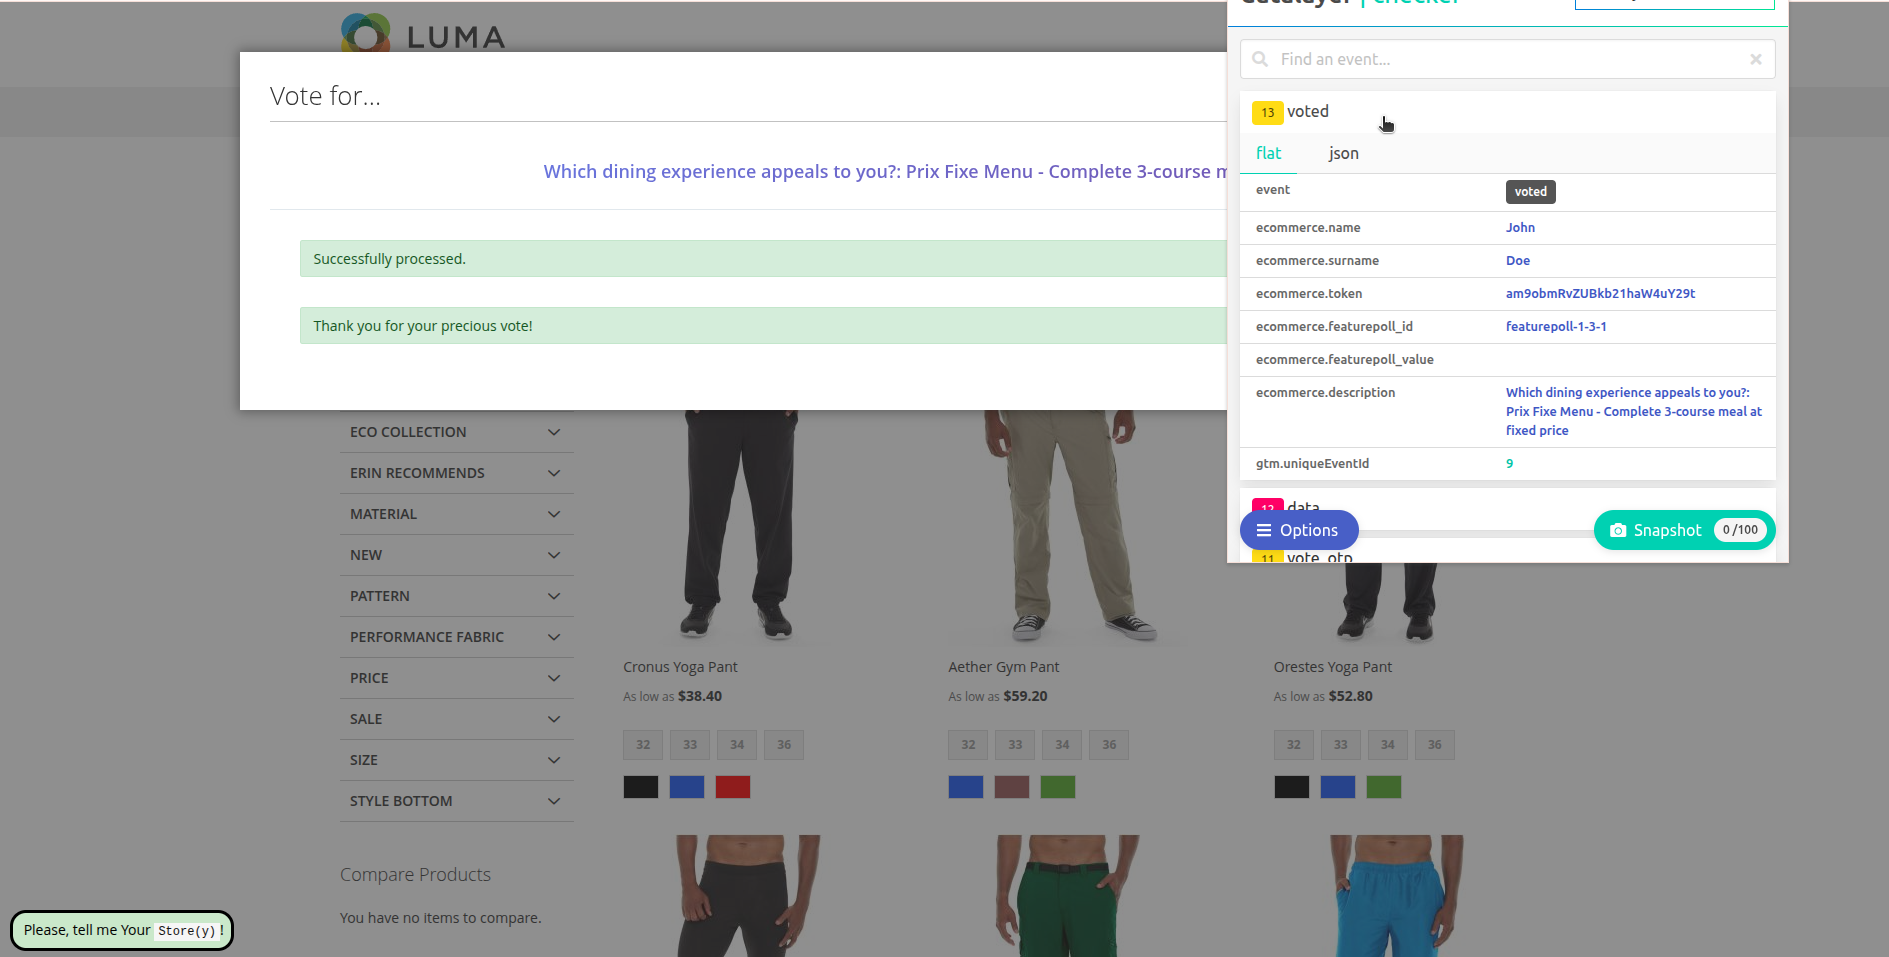Image resolution: width=1889 pixels, height=957 pixels.
Task: Clear the Find an event search field
Action: click(1755, 59)
